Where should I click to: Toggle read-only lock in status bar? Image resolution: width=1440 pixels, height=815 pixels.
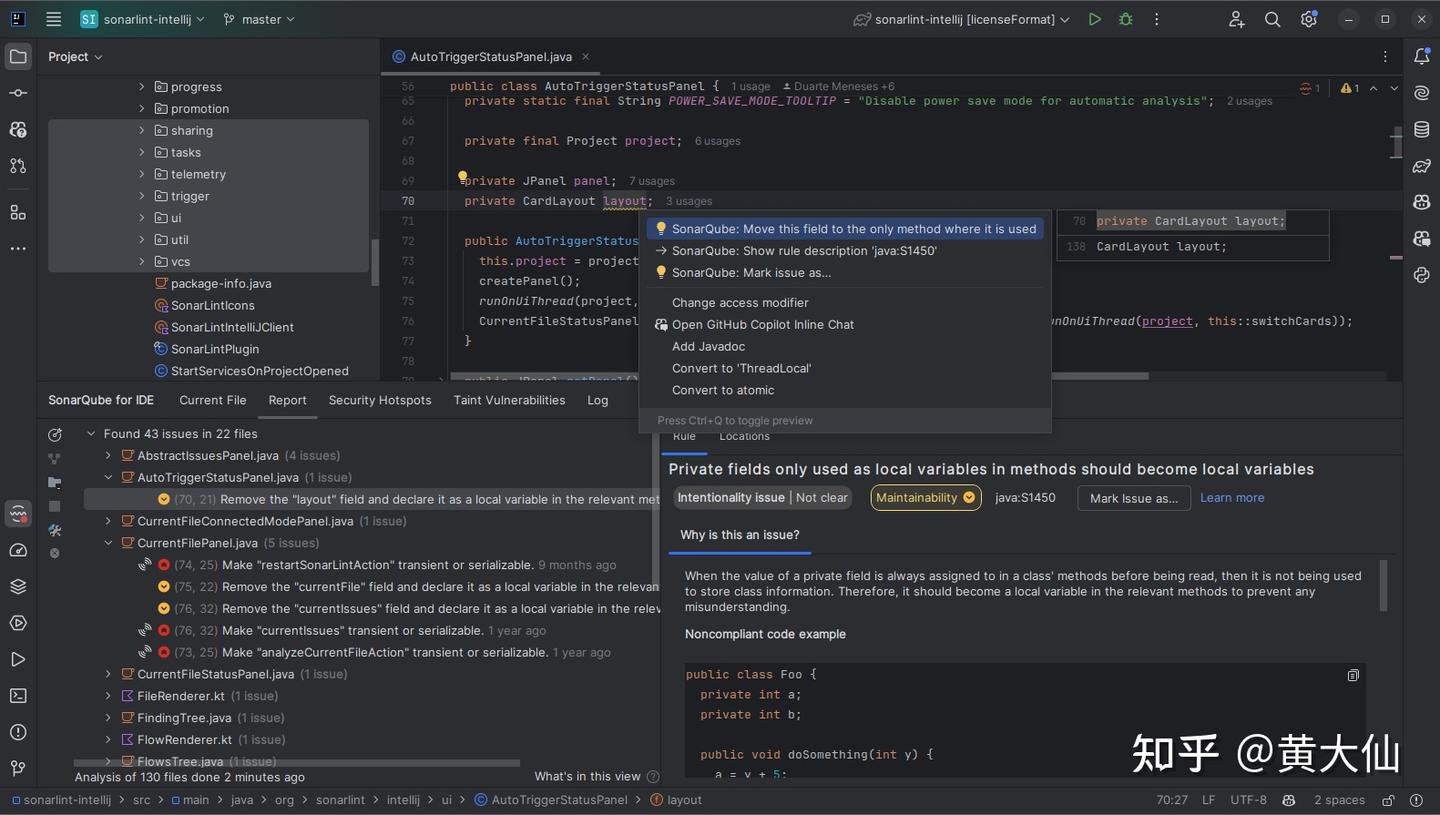coord(1388,800)
